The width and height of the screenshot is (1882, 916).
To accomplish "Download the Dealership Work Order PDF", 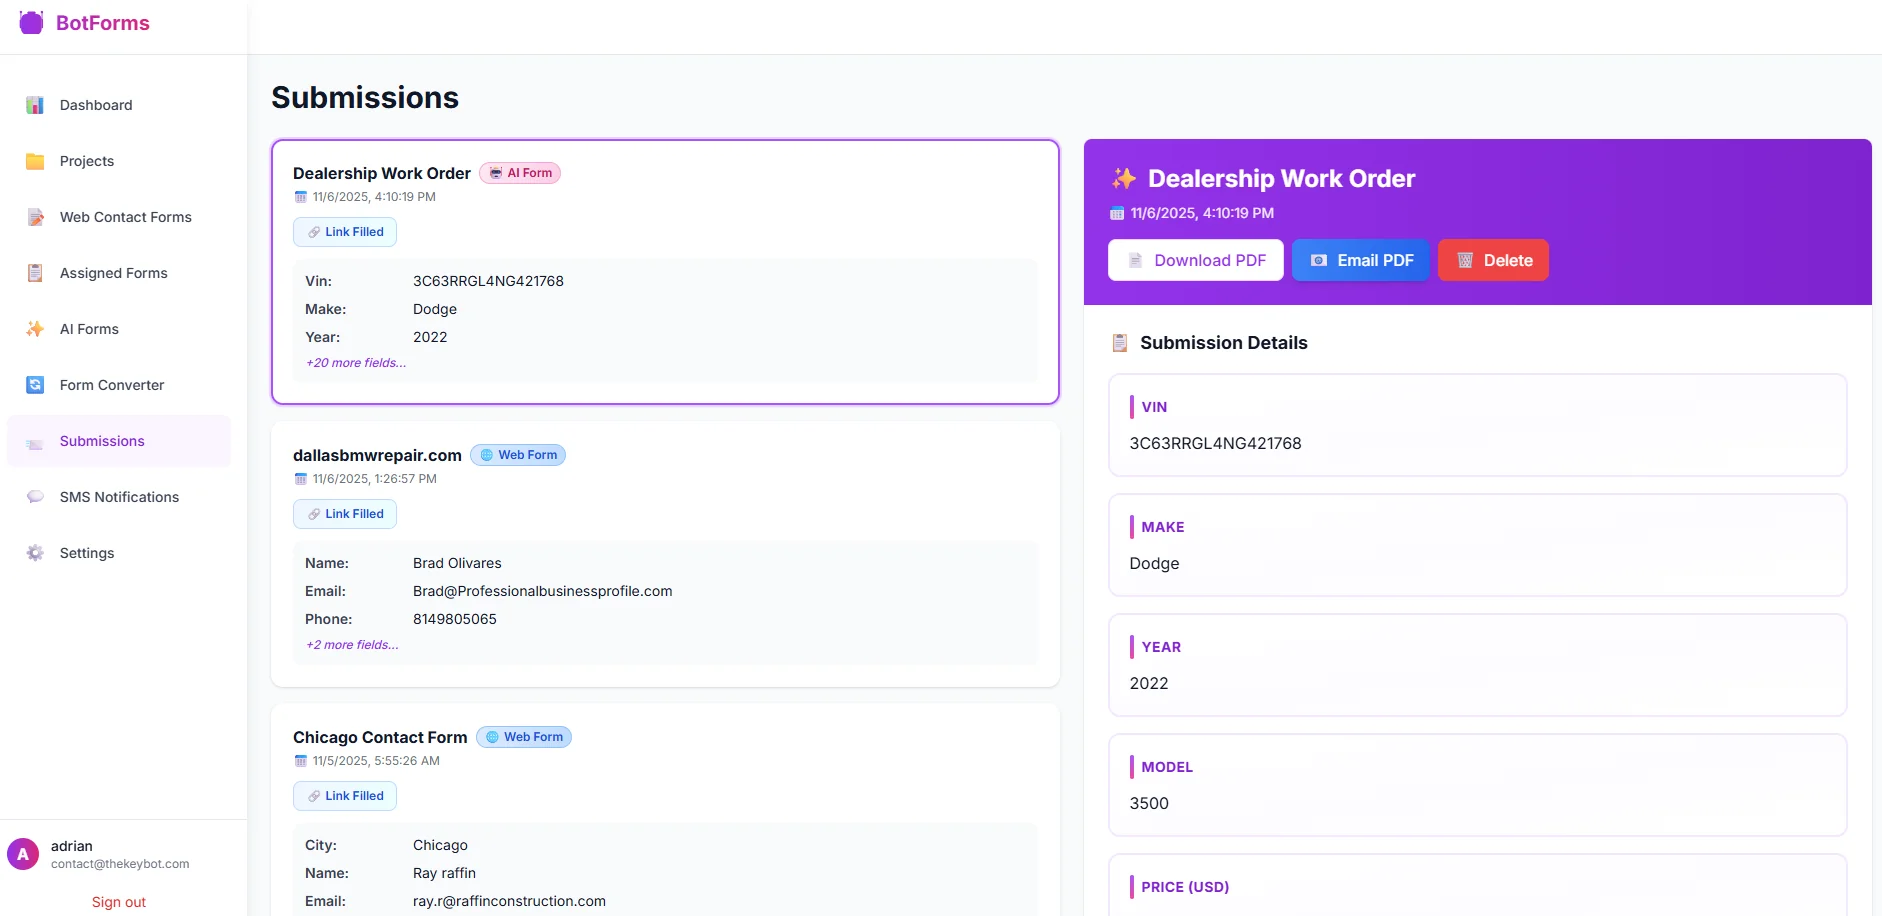I will coord(1195,260).
